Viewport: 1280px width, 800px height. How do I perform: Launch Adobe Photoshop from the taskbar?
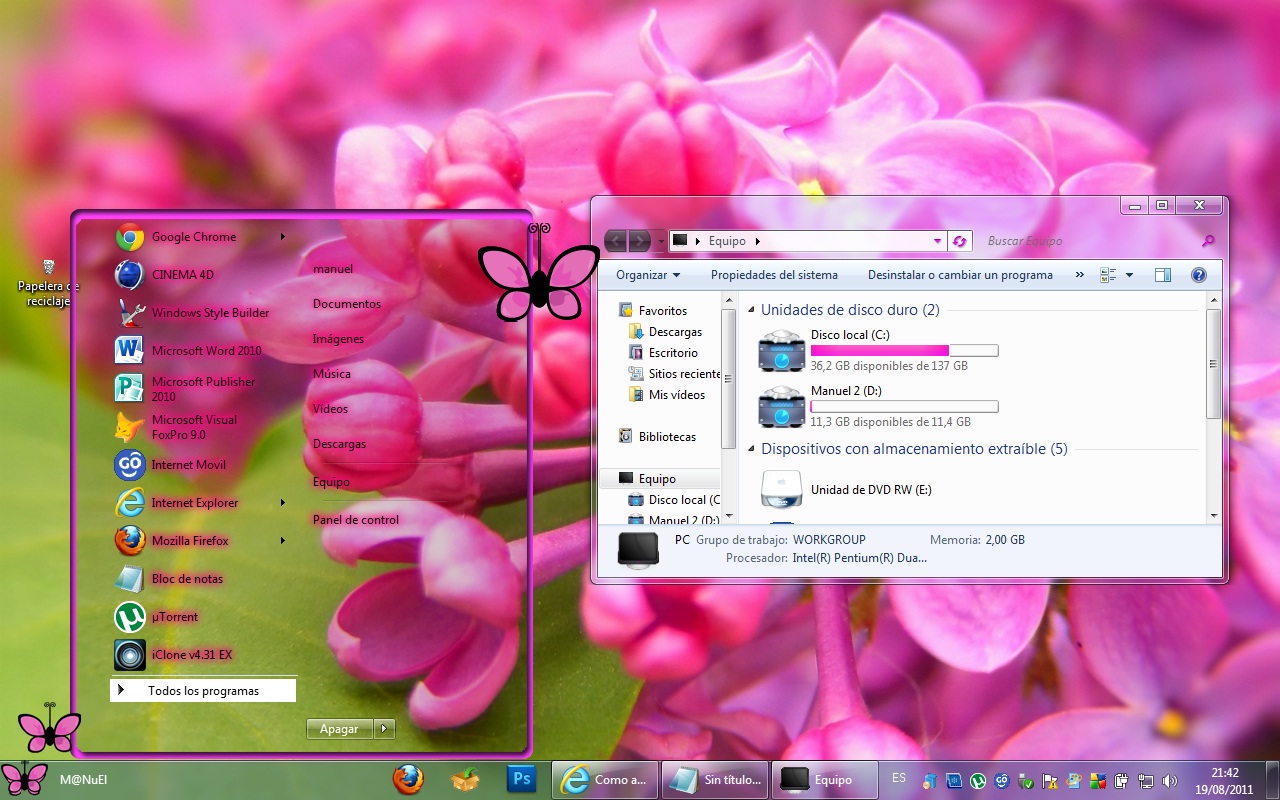tap(521, 779)
